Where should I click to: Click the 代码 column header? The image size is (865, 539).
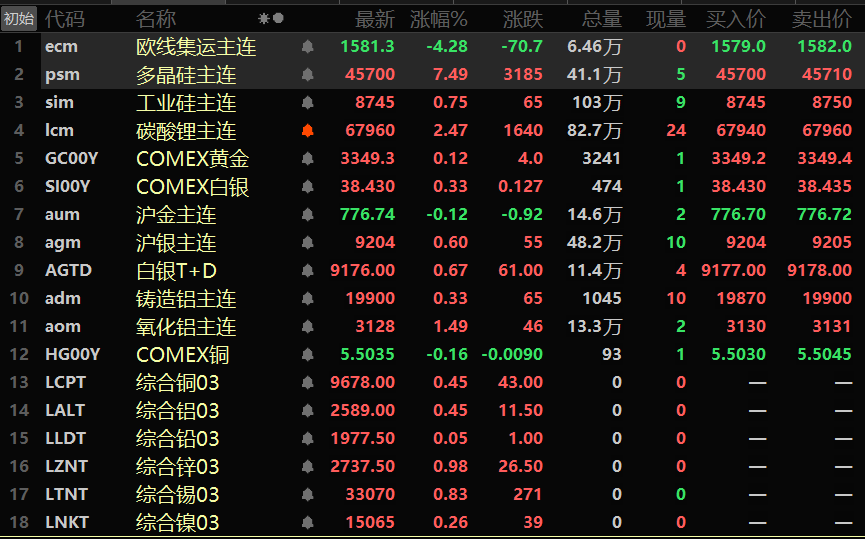[x=65, y=19]
